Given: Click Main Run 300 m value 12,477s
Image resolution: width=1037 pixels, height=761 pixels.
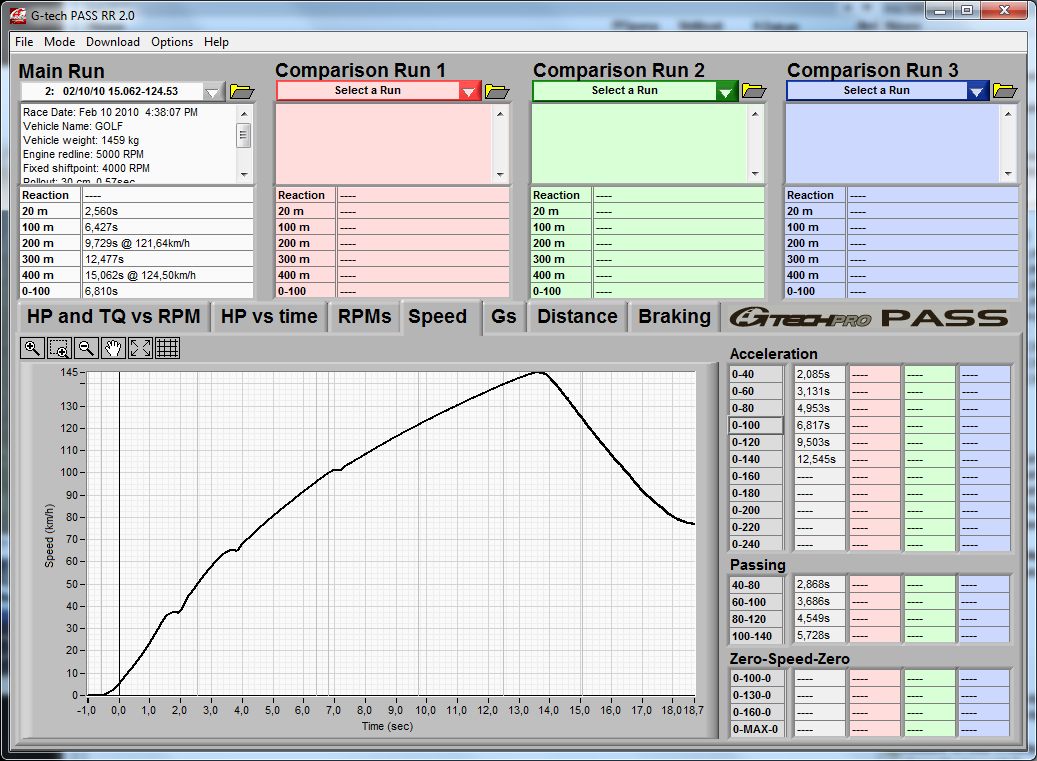Looking at the screenshot, I should [x=168, y=259].
